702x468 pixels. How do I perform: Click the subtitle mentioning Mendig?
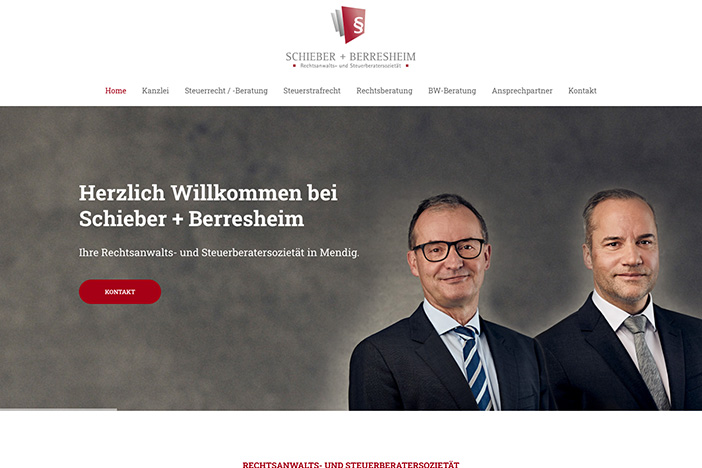point(219,253)
